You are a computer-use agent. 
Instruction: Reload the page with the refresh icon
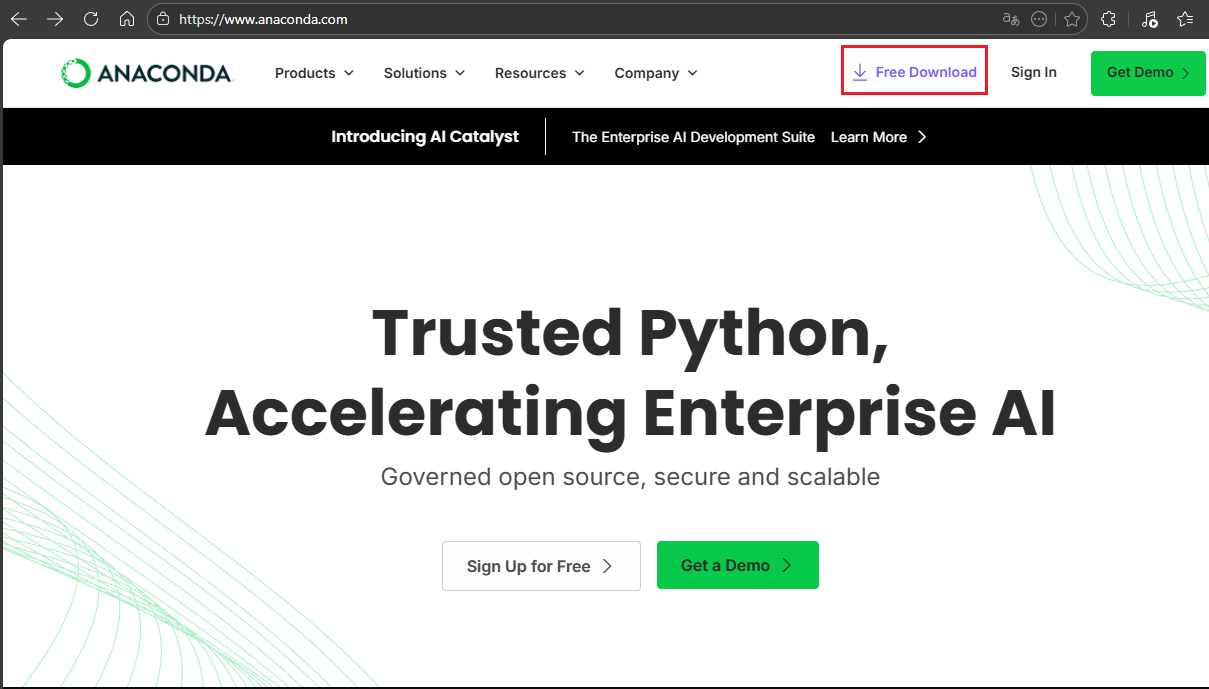click(91, 19)
